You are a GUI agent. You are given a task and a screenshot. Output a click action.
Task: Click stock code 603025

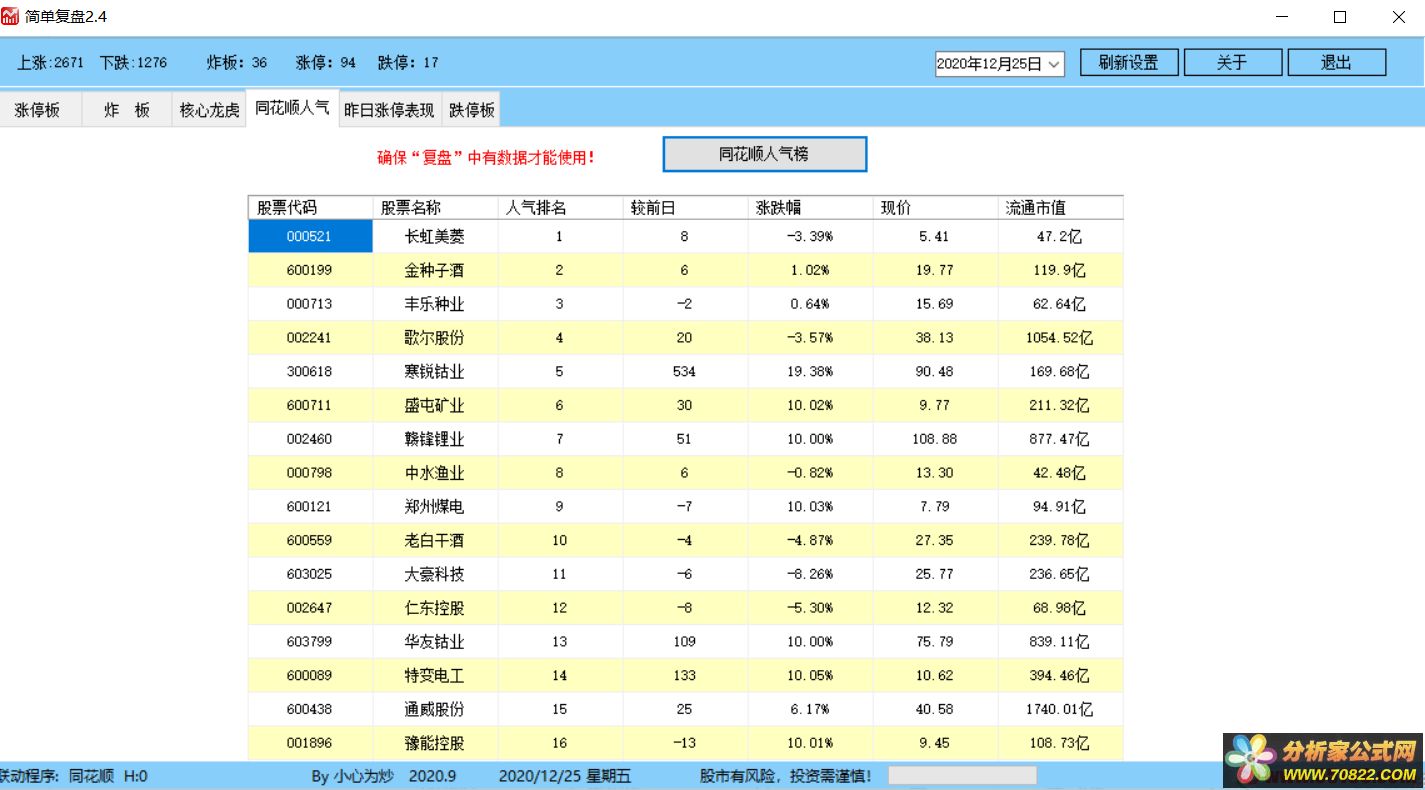(x=310, y=574)
